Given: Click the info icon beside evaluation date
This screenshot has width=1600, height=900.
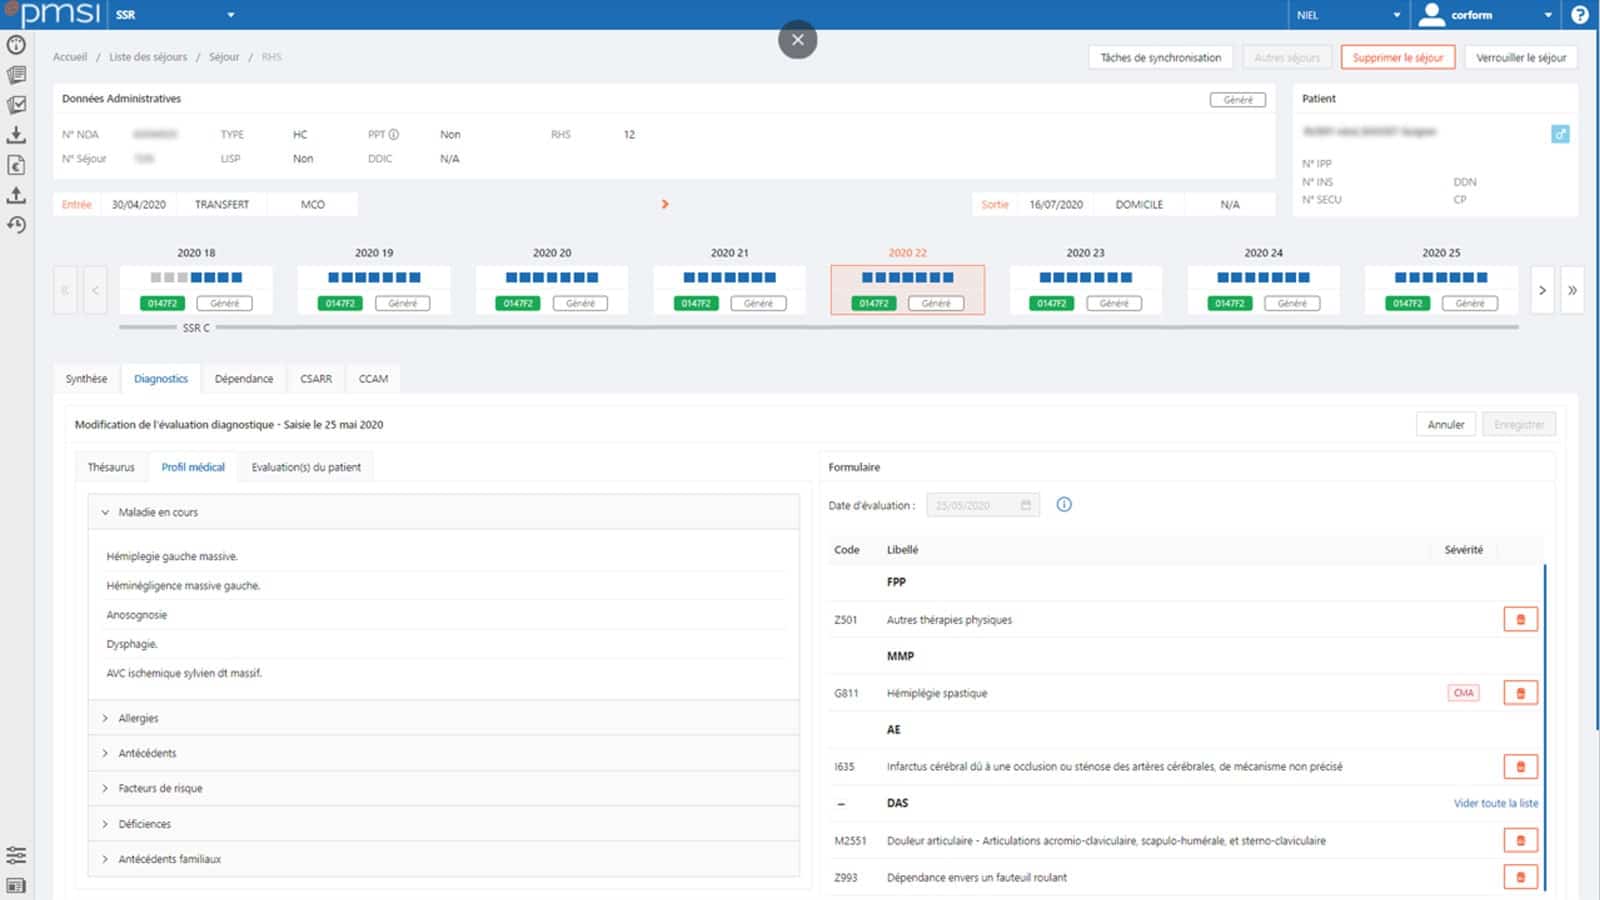Looking at the screenshot, I should [1064, 505].
